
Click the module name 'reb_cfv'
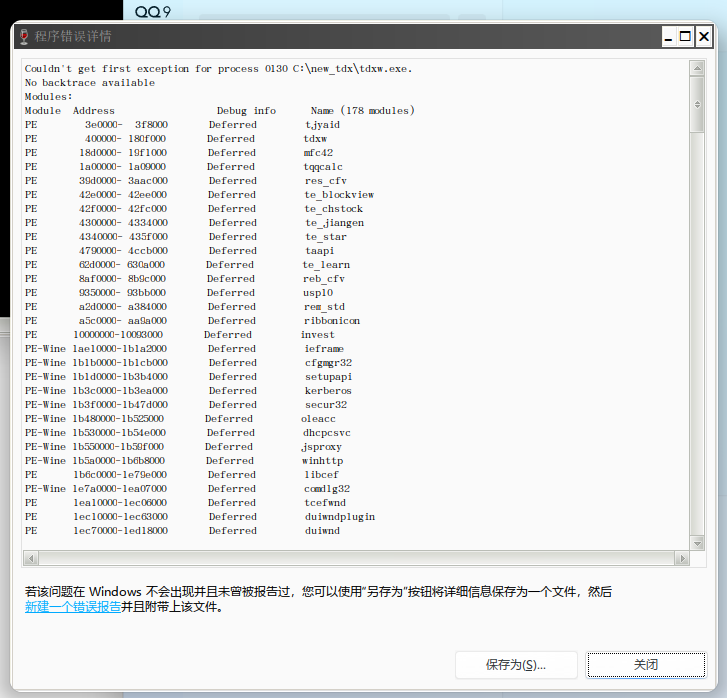[324, 279]
